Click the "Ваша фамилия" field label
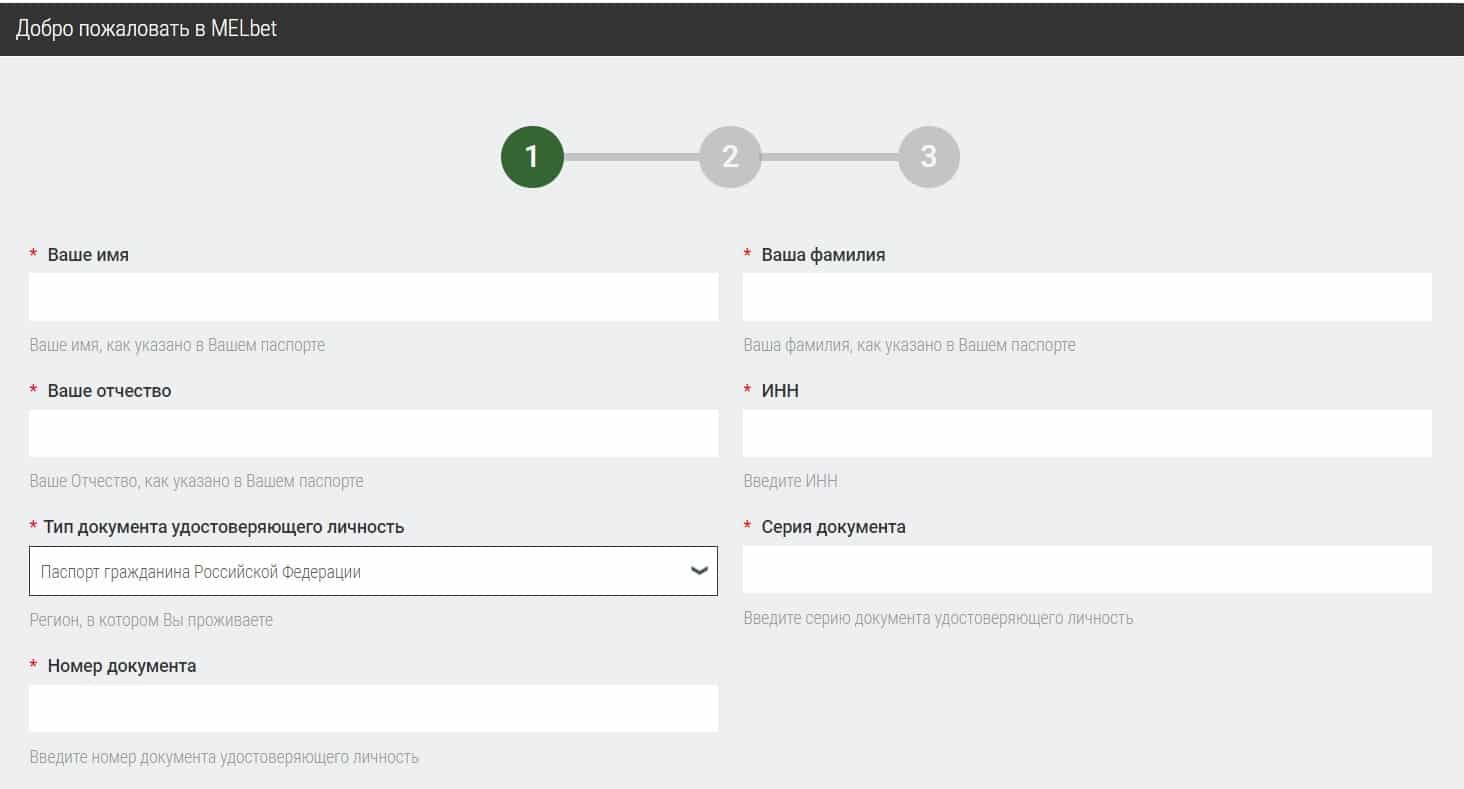The width and height of the screenshot is (1464, 789). 823,255
